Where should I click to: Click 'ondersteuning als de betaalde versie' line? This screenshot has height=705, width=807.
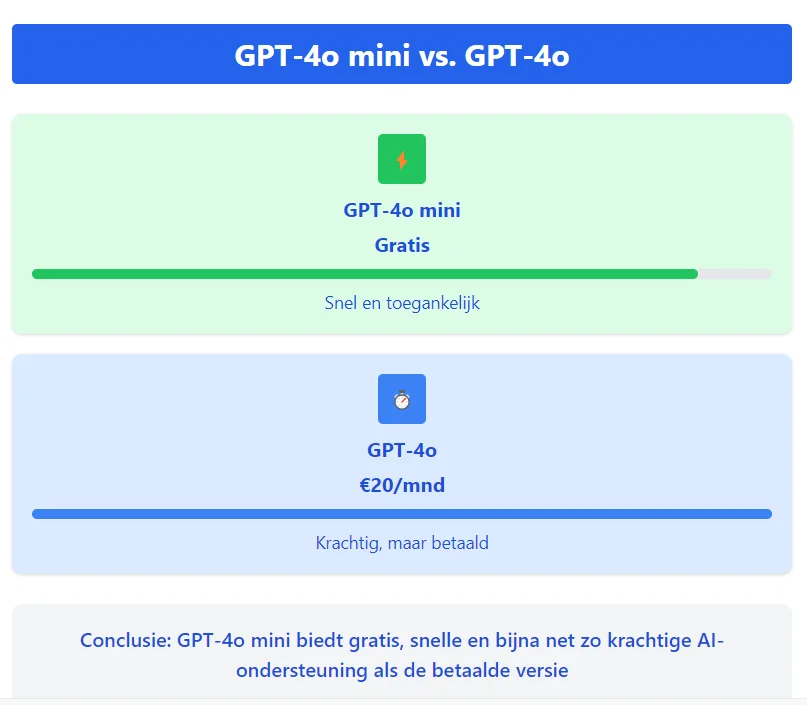pos(401,671)
